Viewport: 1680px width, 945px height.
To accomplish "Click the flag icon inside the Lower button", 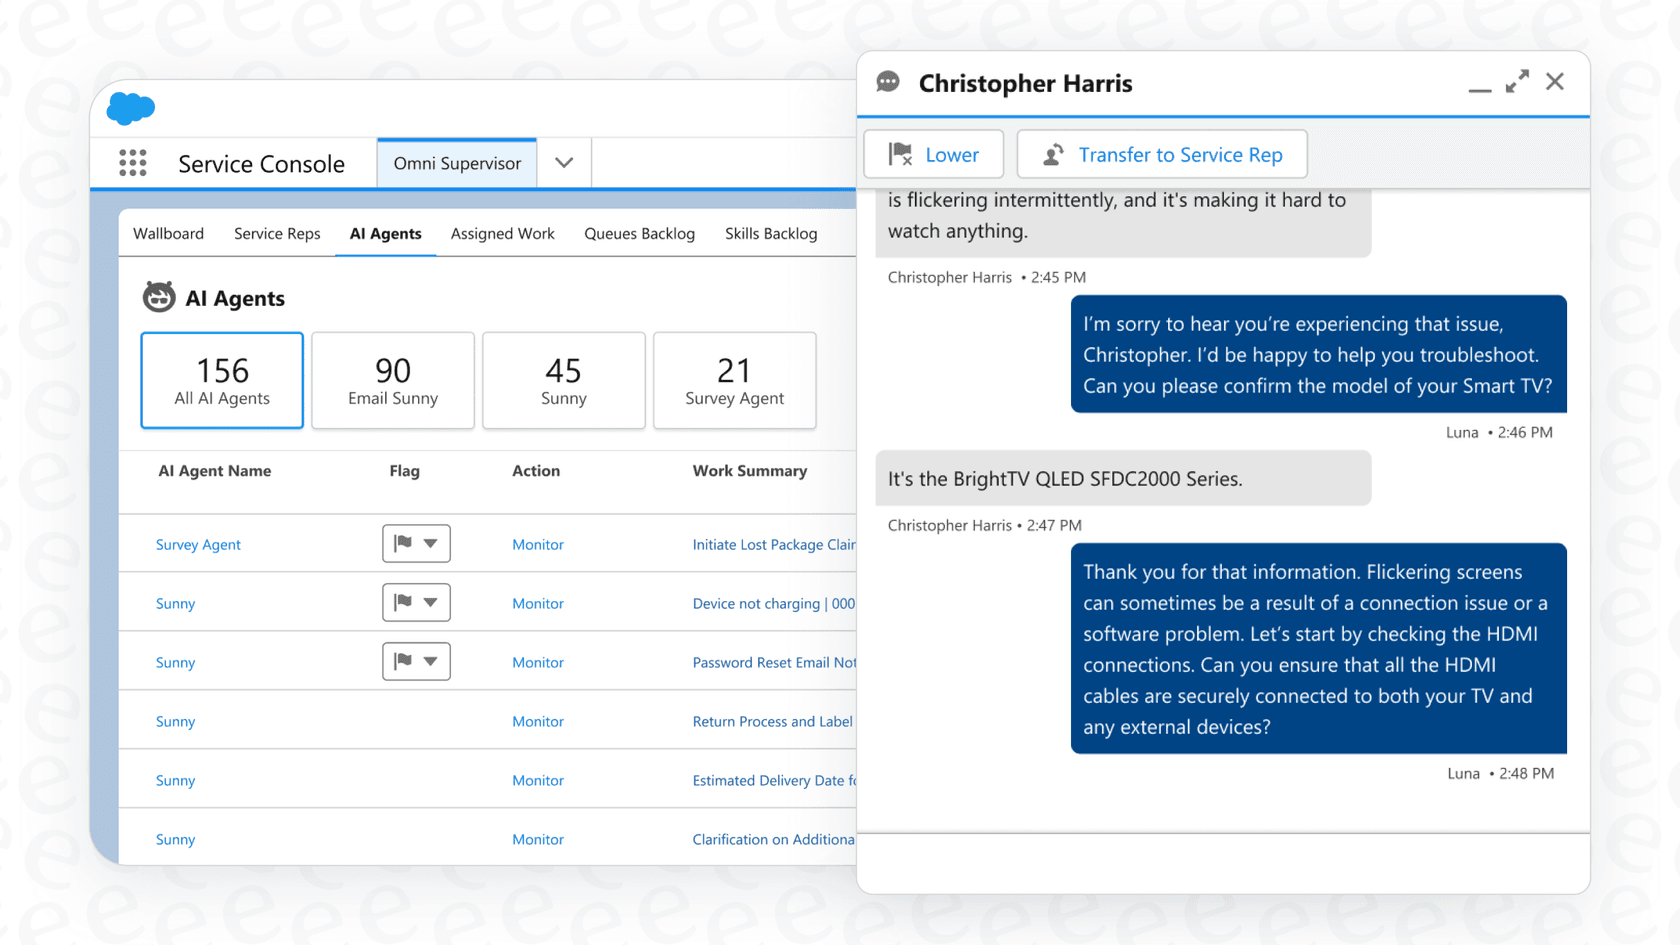I will tap(901, 154).
